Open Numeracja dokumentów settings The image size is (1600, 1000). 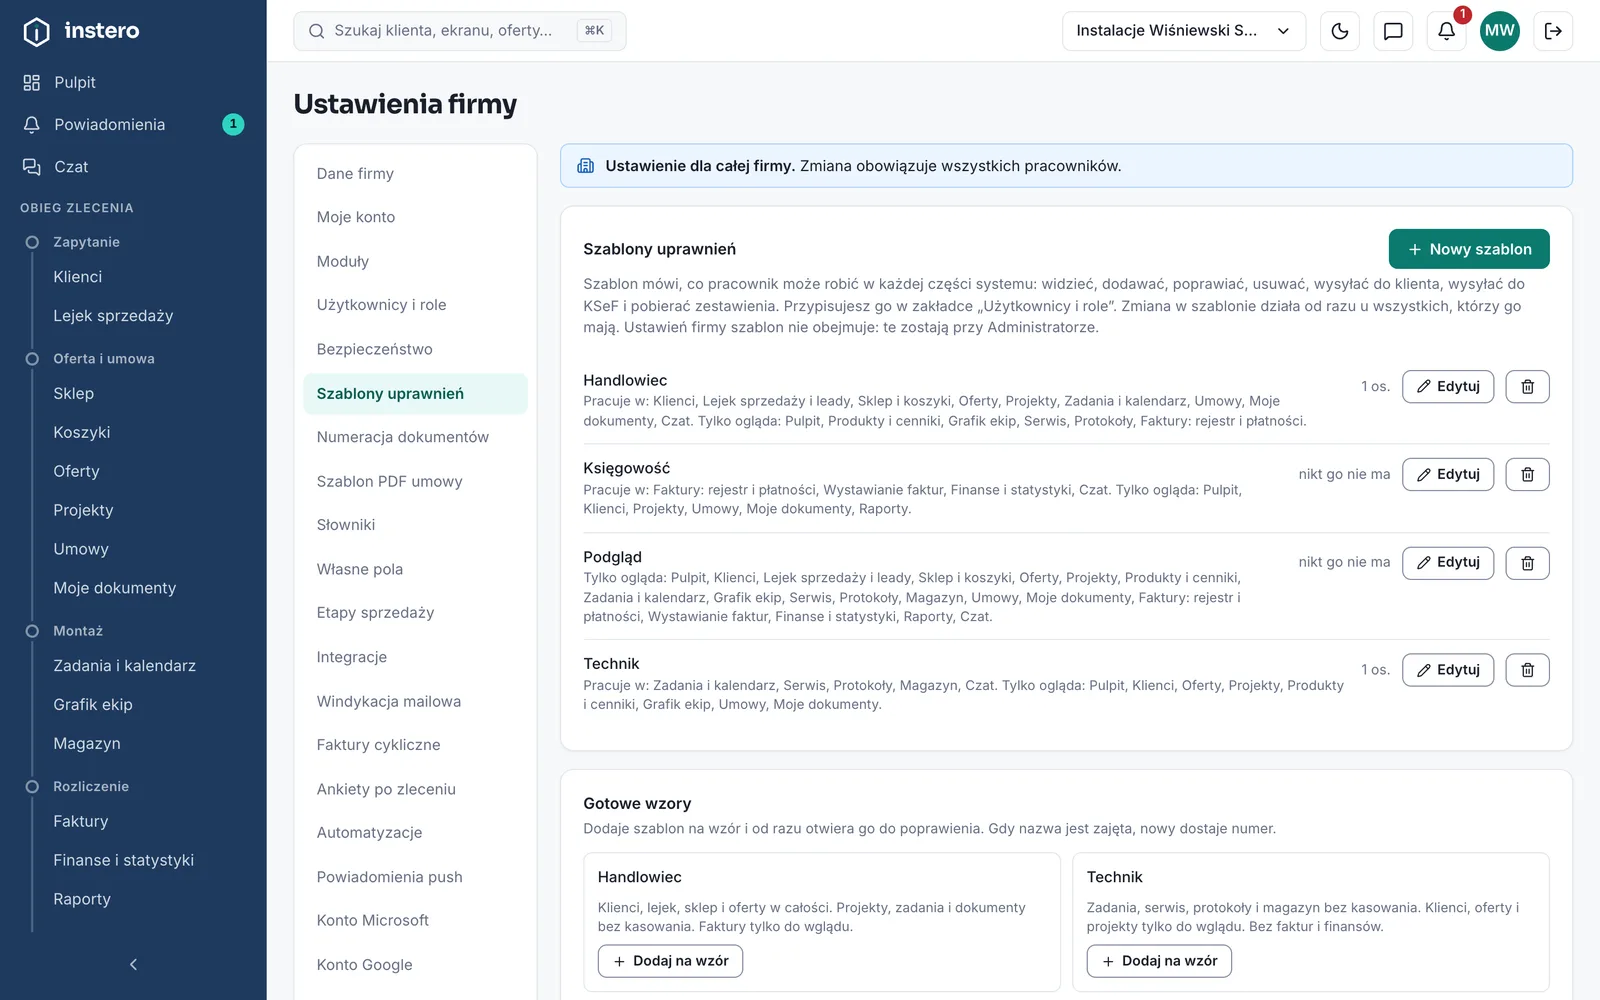(x=415, y=437)
